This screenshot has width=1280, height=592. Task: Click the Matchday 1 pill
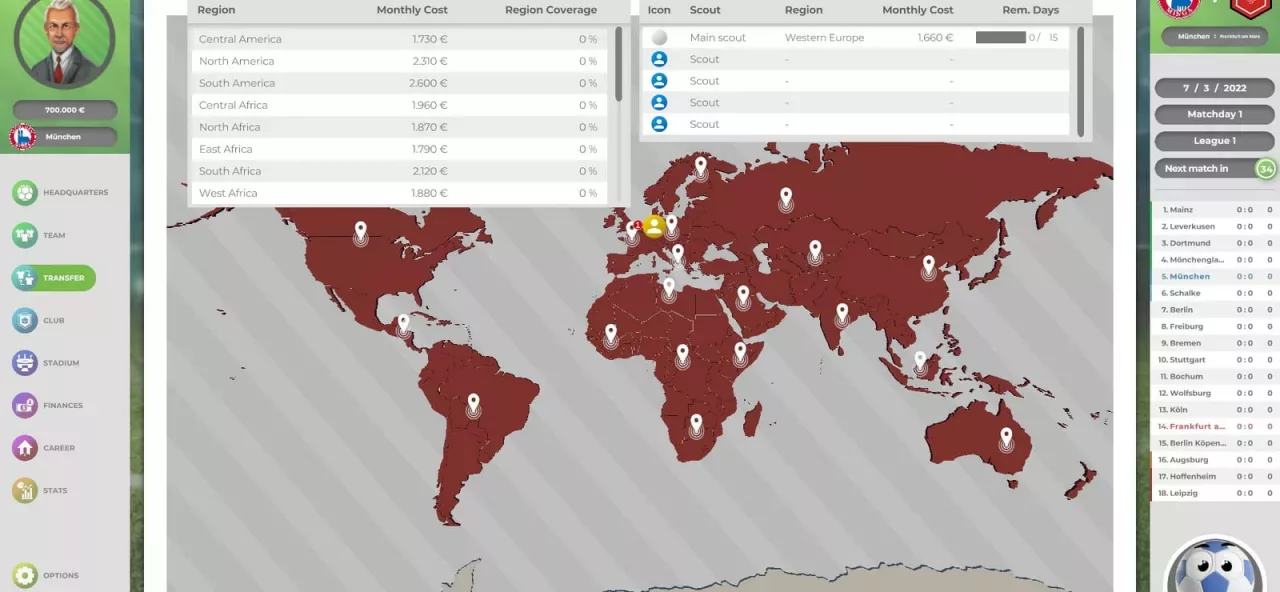point(1214,114)
